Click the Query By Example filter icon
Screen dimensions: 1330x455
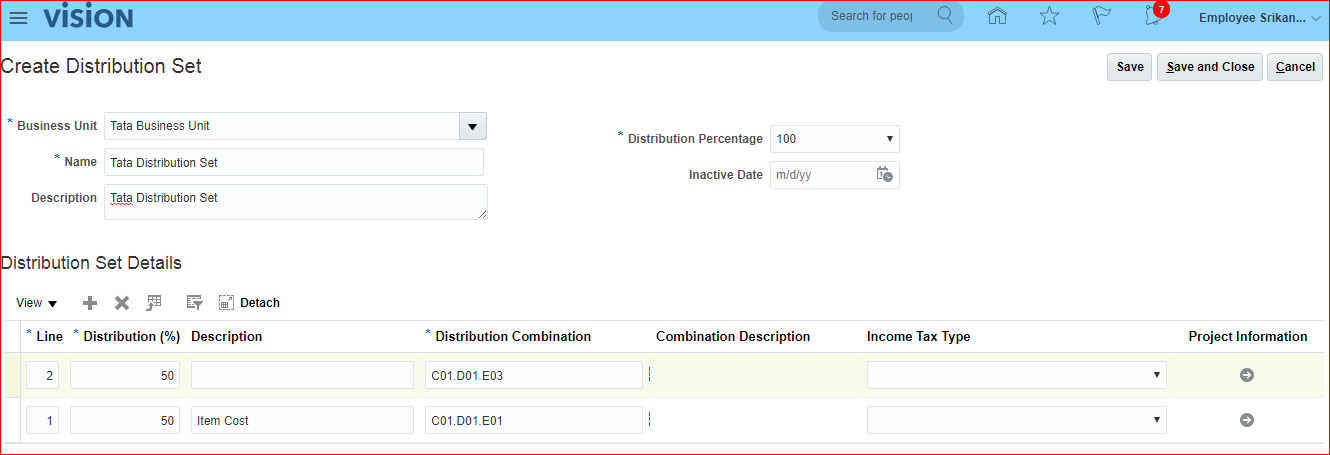click(x=194, y=303)
